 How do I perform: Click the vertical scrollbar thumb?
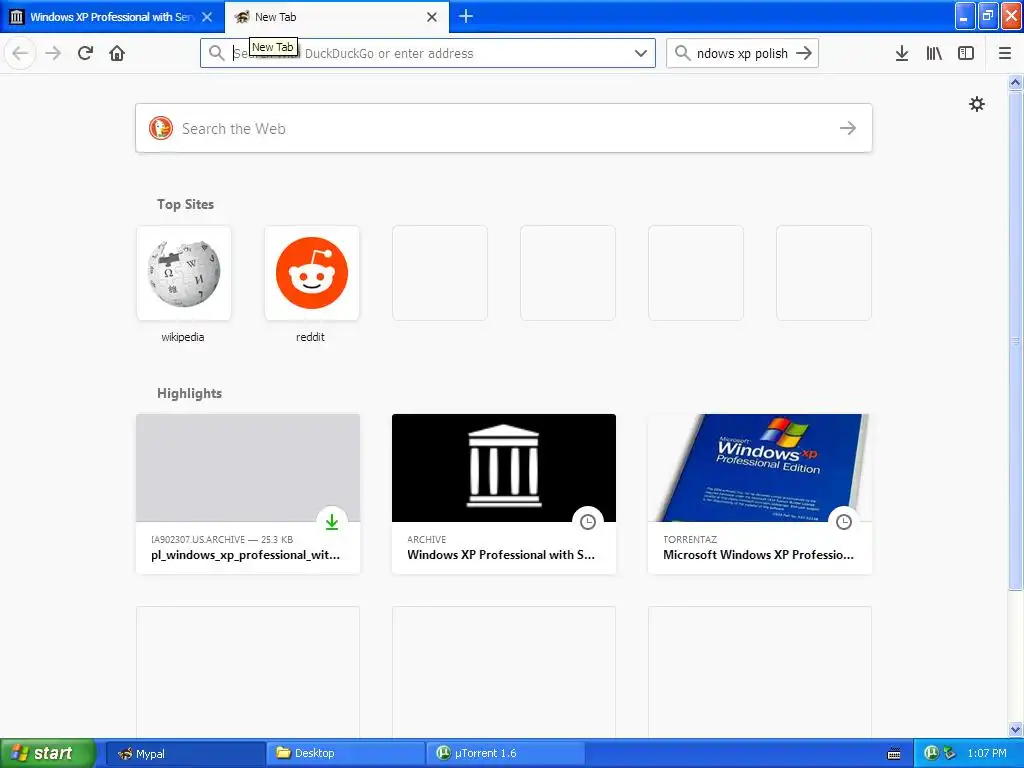[x=1015, y=340]
